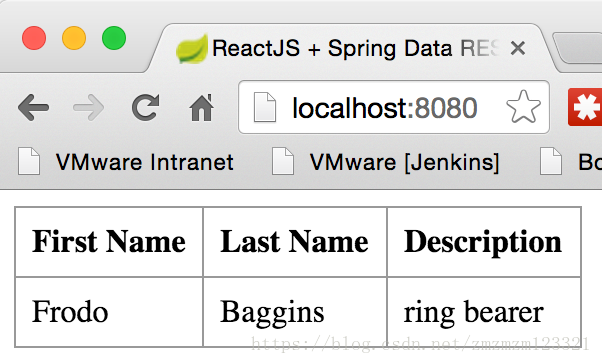
Task: Click the red close window button
Action: (x=34, y=38)
